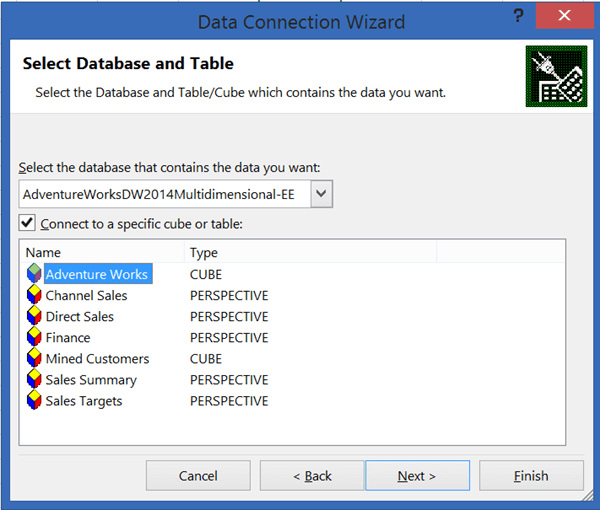Select the Channel Sales list entry
600x510 pixels.
coord(86,295)
